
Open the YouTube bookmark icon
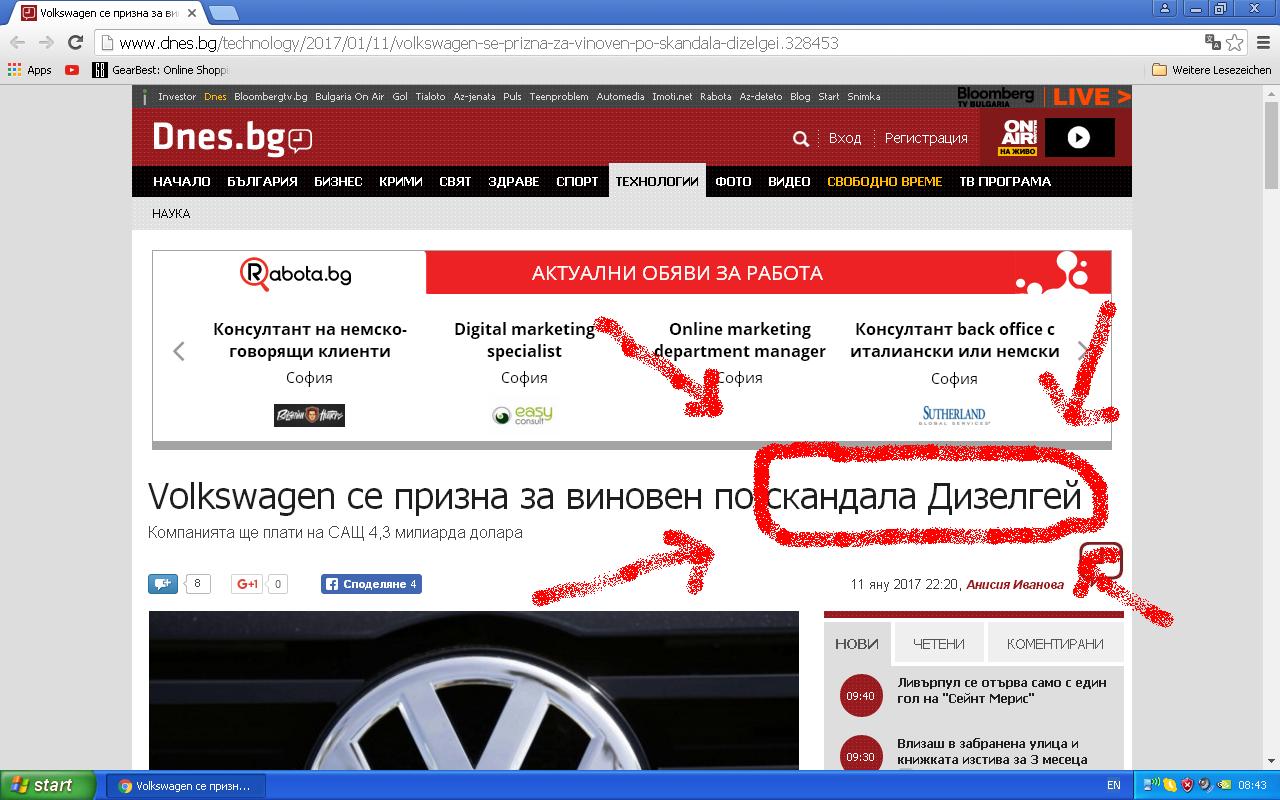(72, 70)
